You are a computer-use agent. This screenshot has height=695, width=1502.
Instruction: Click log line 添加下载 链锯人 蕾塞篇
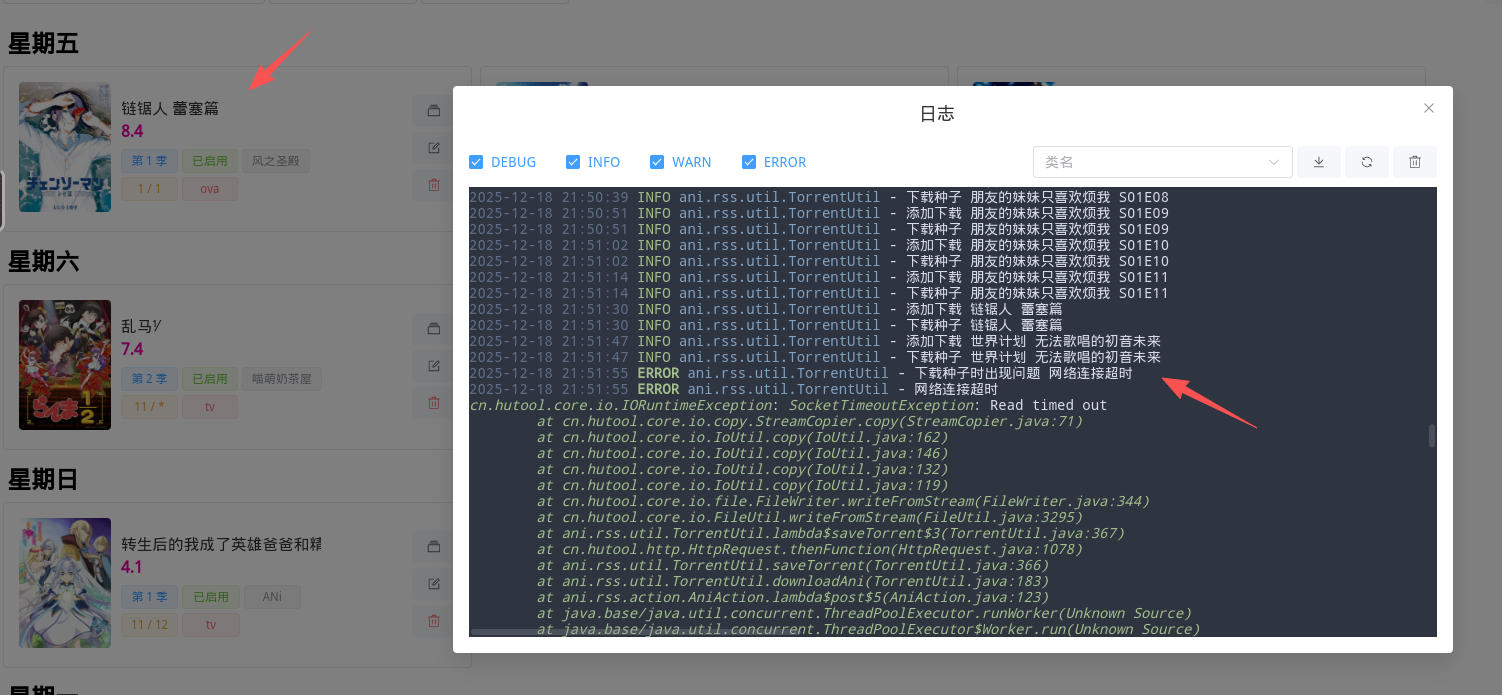click(766, 309)
